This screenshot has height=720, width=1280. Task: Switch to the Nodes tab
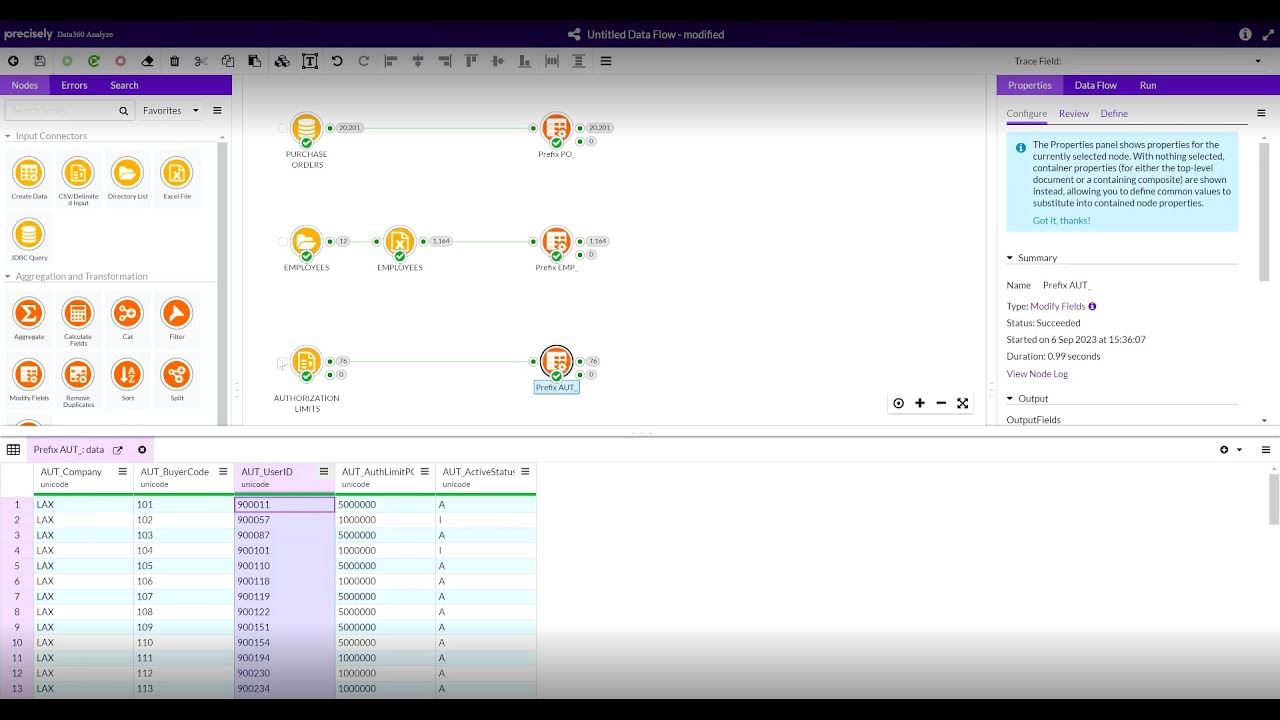[25, 85]
